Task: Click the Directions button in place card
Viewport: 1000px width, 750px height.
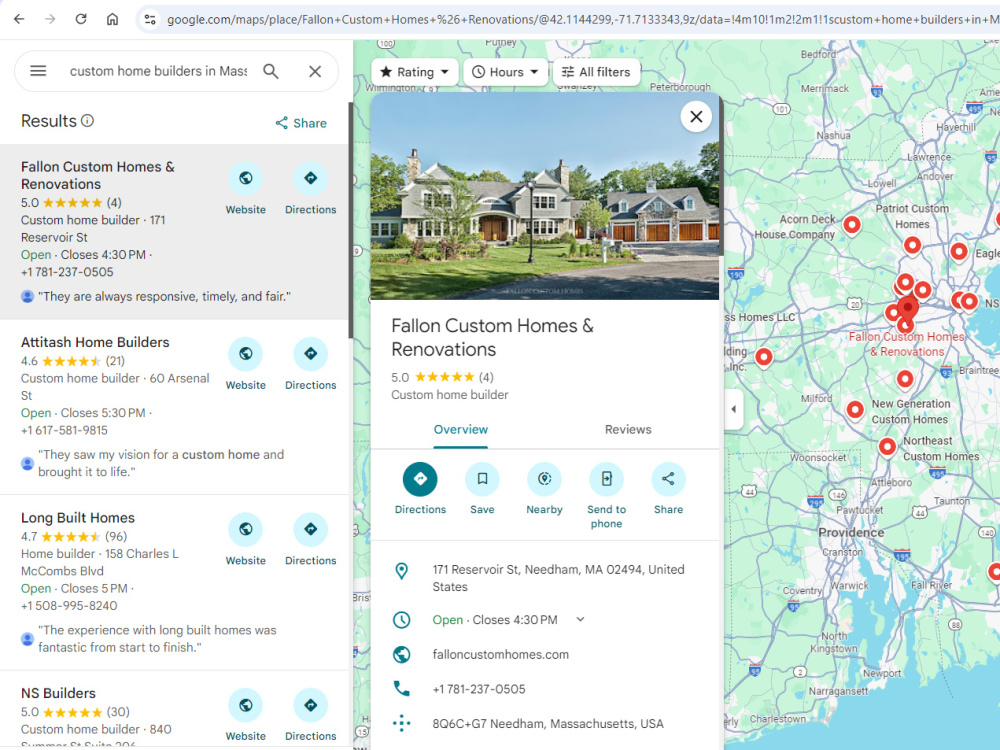Action: tap(420, 489)
